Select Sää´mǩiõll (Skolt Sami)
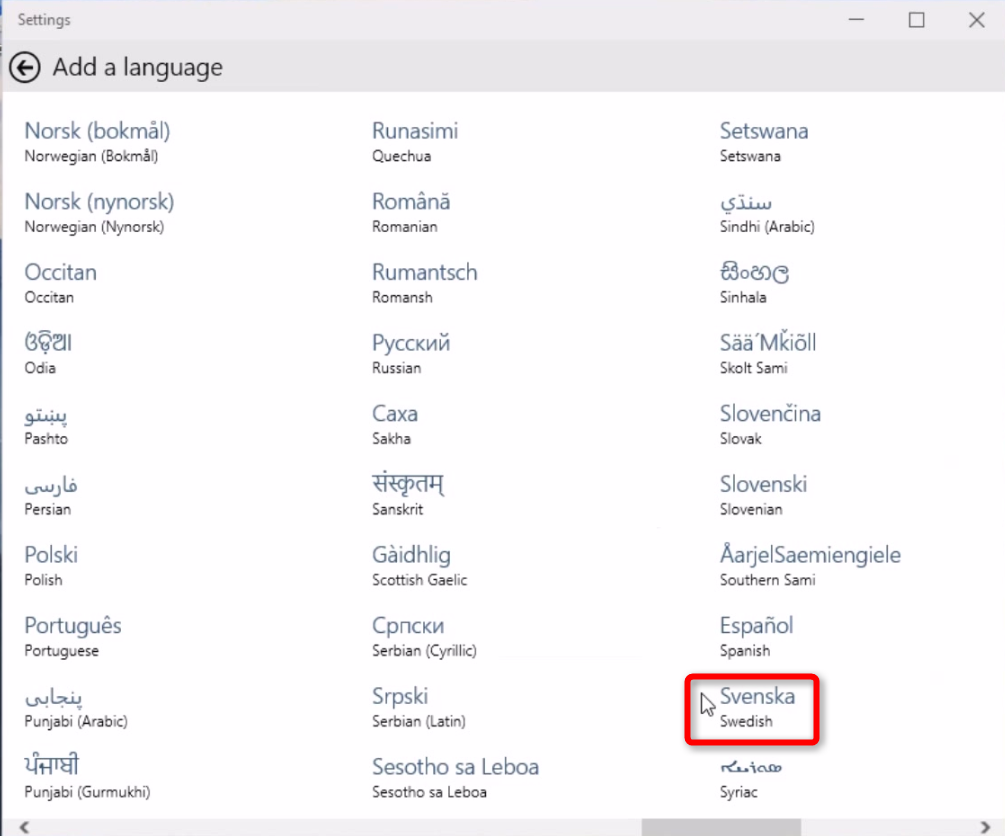Viewport: 1005px width, 836px height. pos(768,354)
